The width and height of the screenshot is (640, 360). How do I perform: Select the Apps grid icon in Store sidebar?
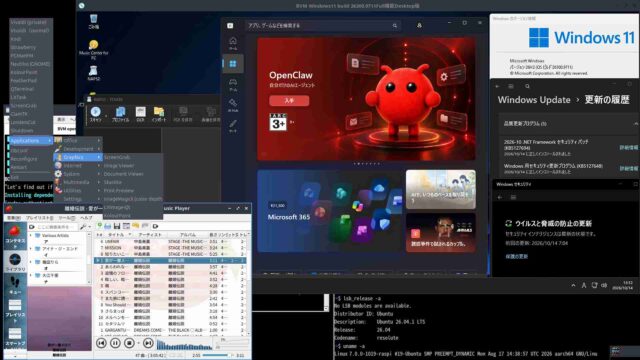coord(233,64)
